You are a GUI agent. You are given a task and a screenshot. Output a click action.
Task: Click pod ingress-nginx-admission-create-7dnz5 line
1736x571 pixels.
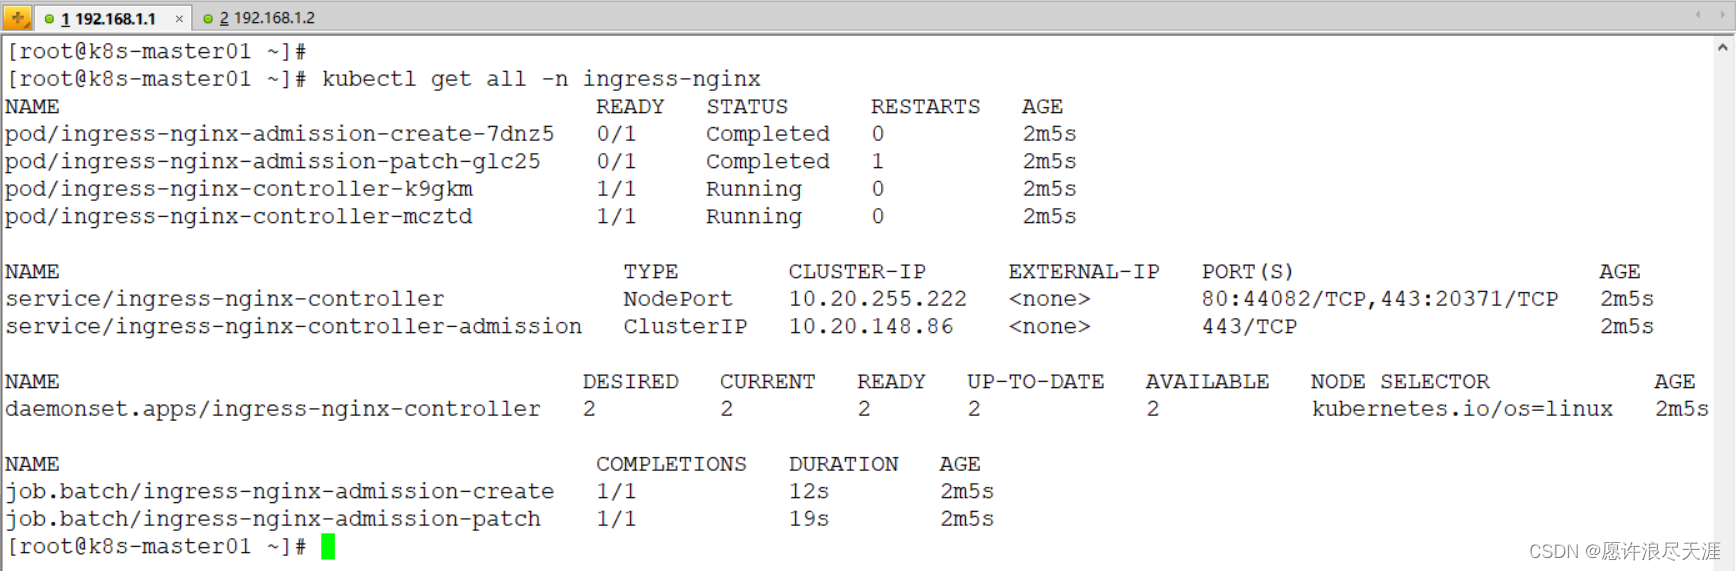point(279,134)
